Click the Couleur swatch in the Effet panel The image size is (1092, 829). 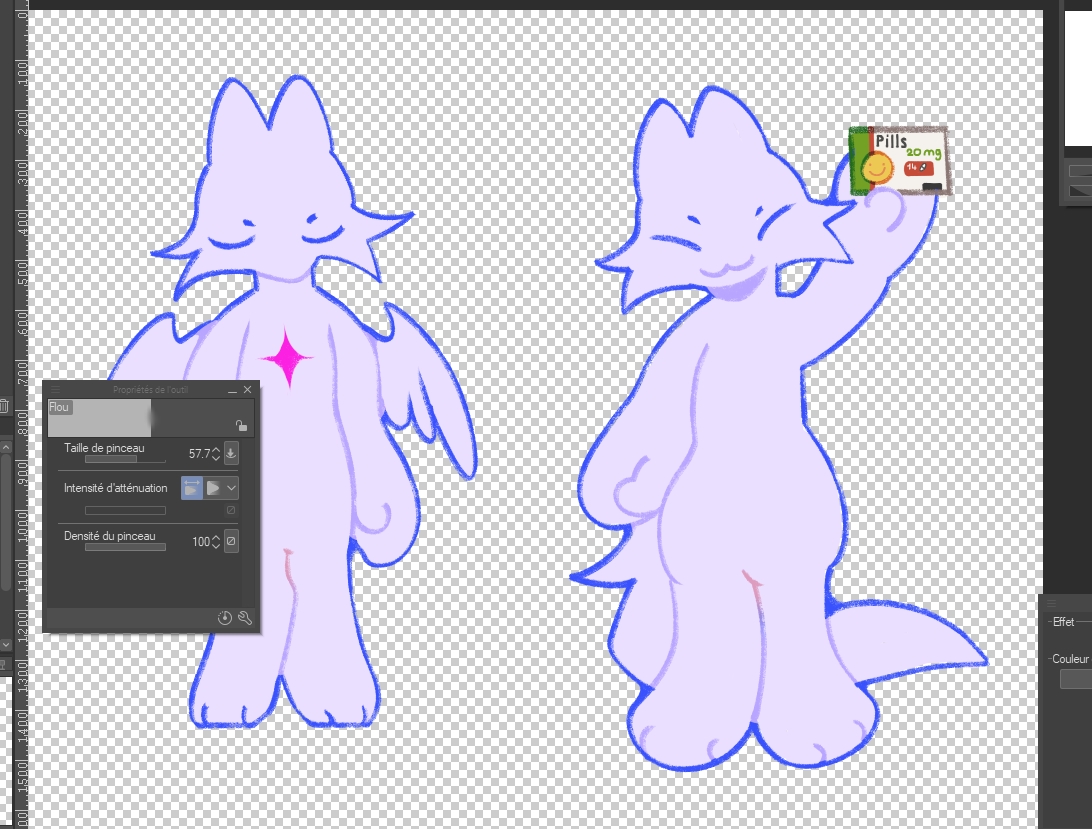(1075, 679)
